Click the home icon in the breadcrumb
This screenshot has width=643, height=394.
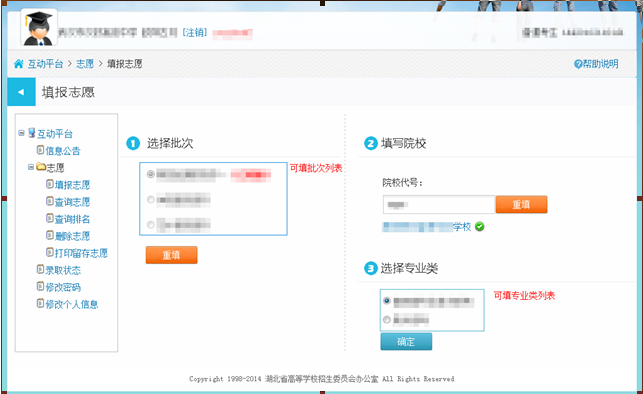[19, 64]
